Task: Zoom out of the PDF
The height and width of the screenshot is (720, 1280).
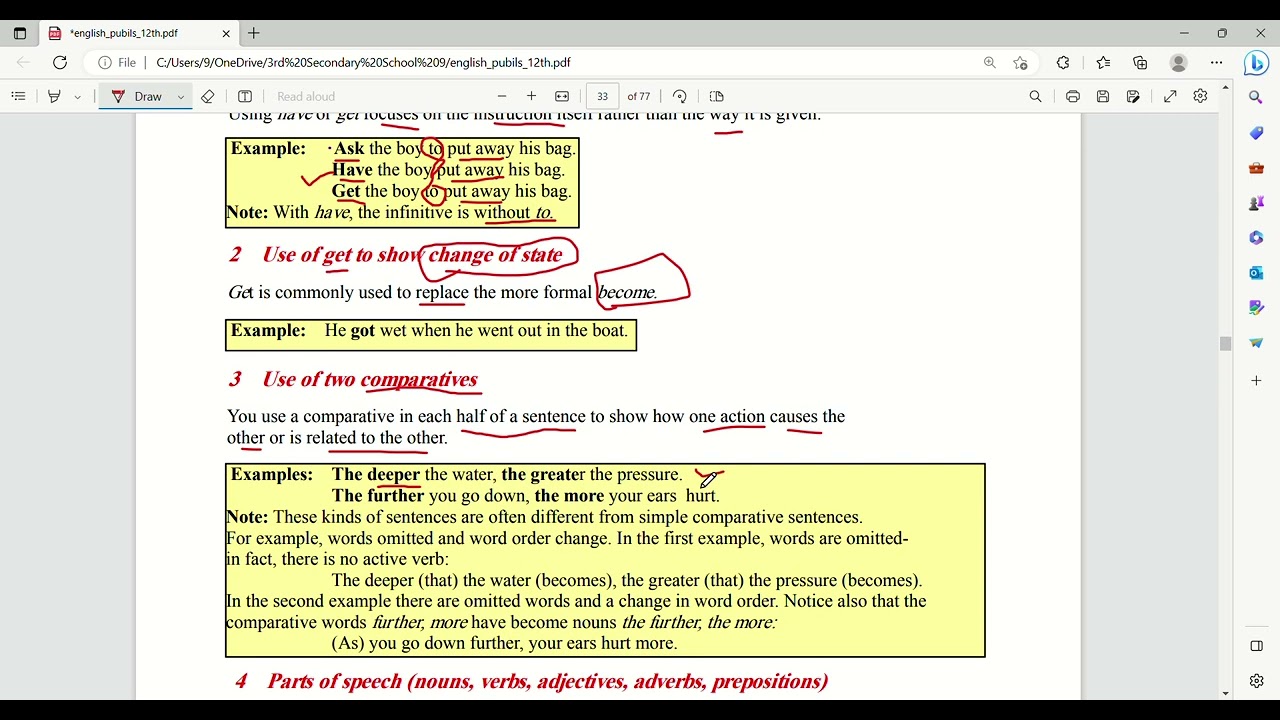Action: click(x=502, y=96)
